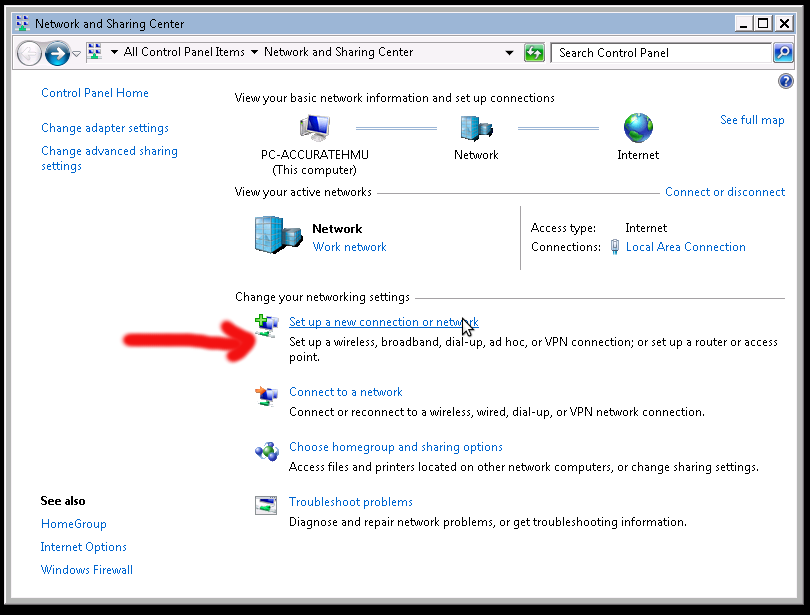This screenshot has width=810, height=615.
Task: Click the Troubleshoot problems icon
Action: point(266,506)
